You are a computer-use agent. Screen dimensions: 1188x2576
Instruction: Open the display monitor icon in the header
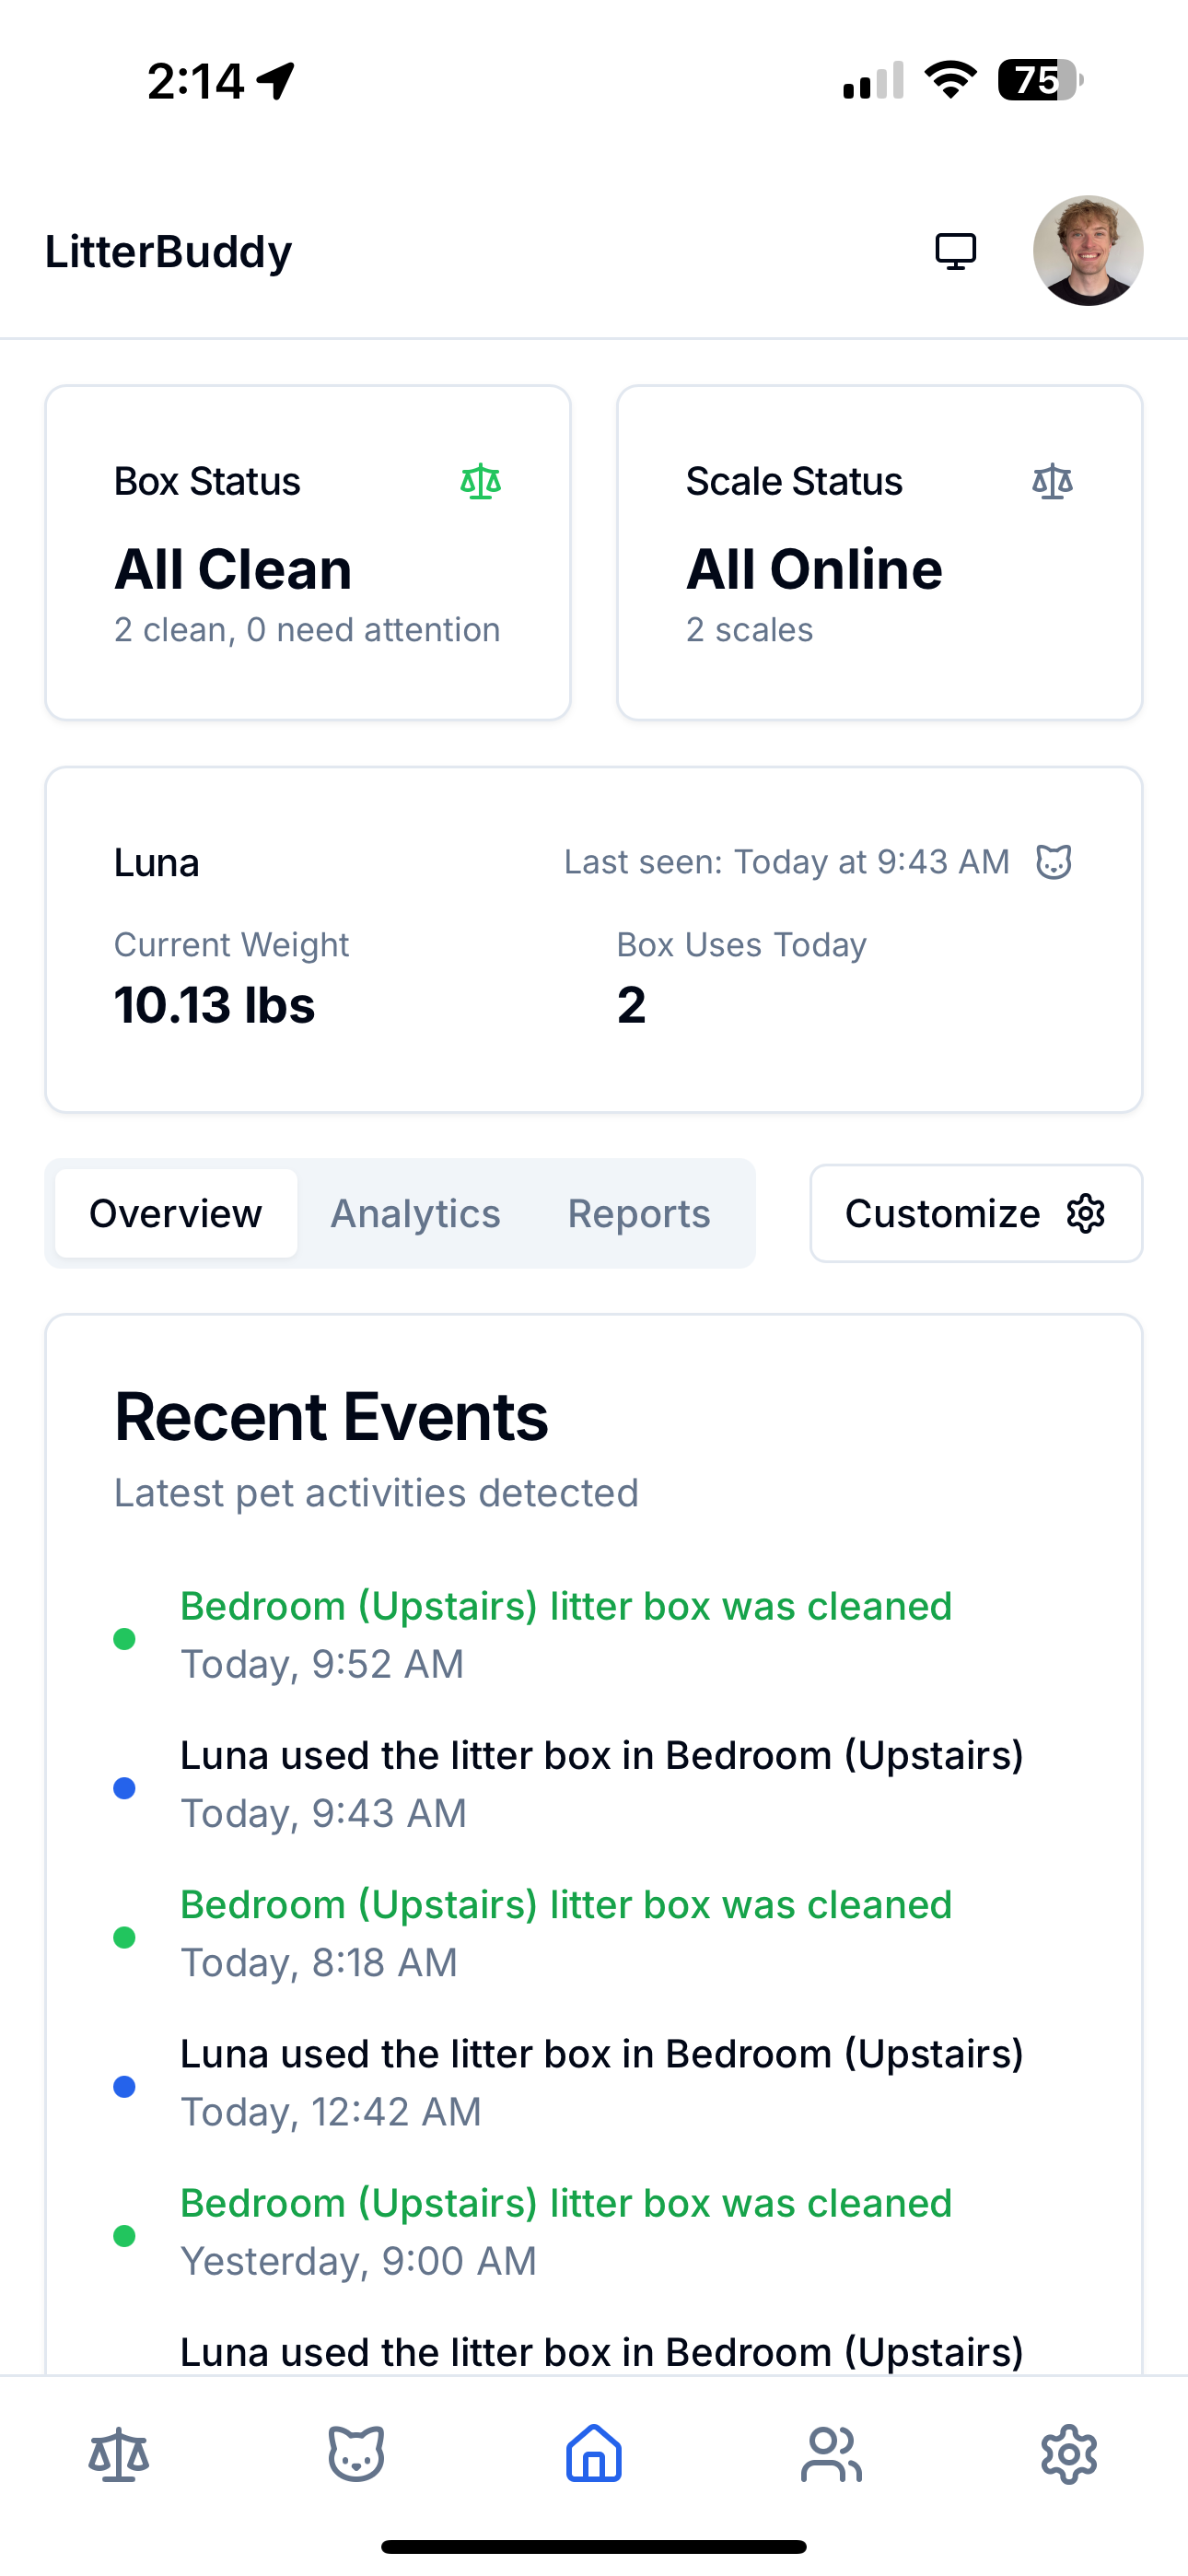[x=955, y=251]
